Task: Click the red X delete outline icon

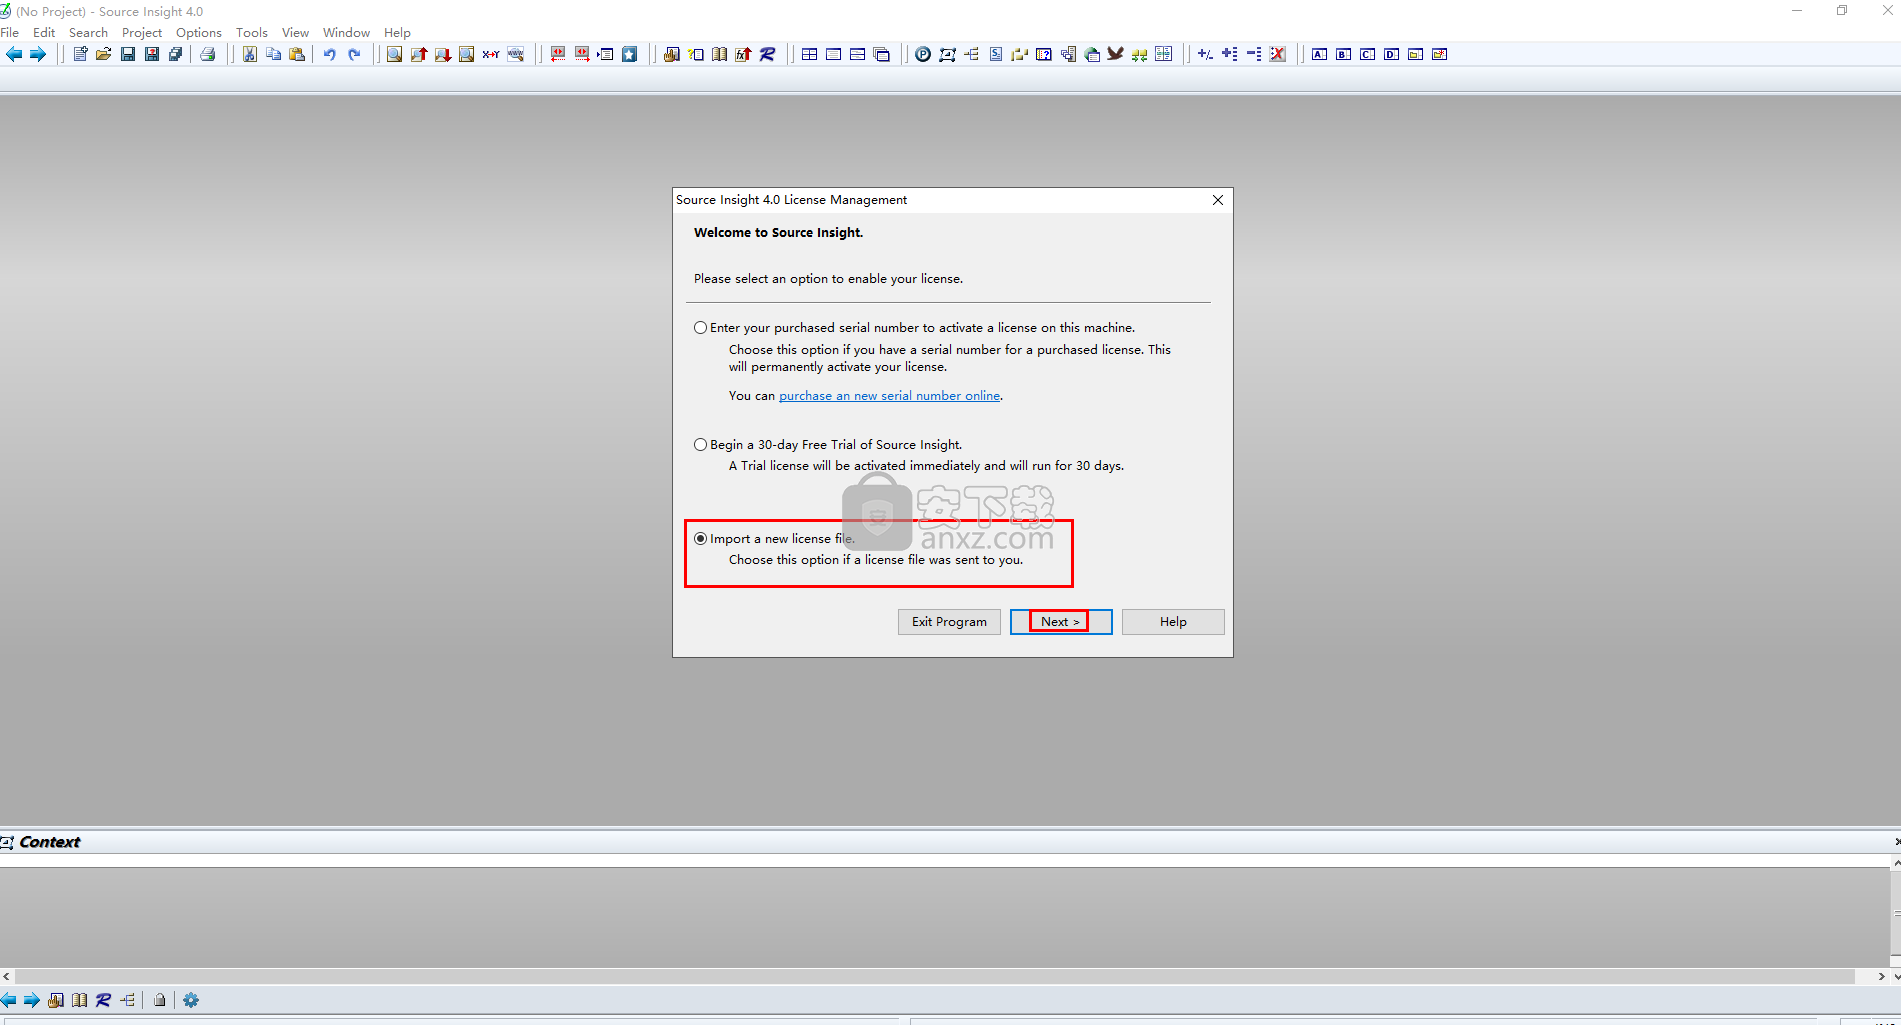Action: click(x=1278, y=54)
